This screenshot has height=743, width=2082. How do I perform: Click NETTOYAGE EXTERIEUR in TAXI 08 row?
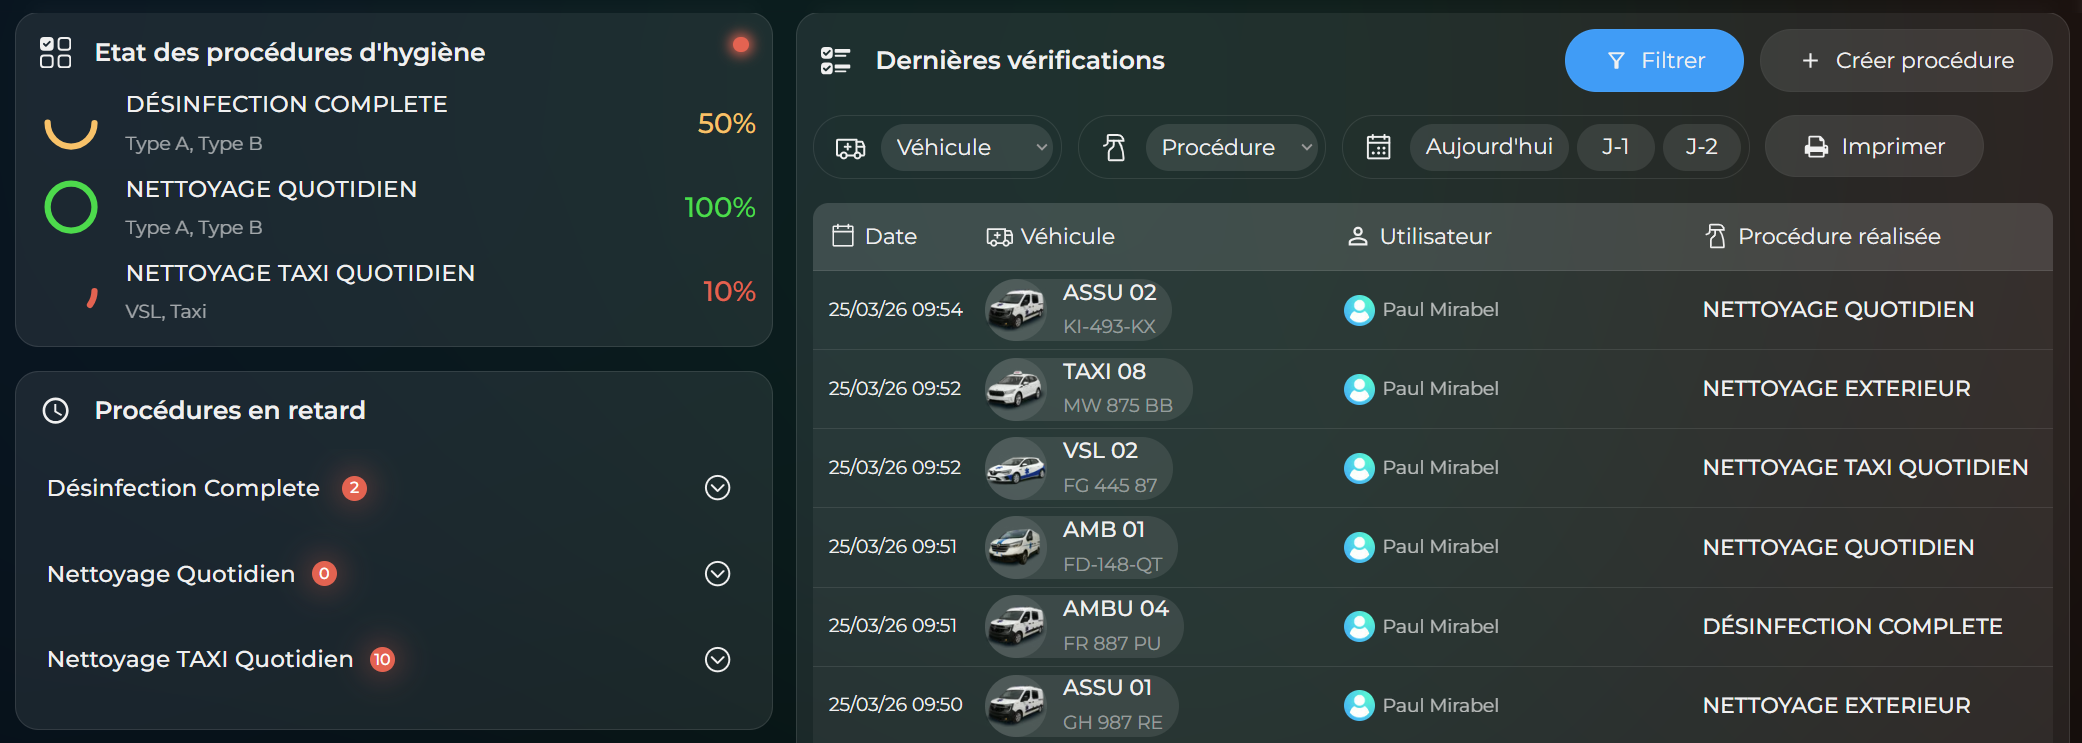point(1837,389)
